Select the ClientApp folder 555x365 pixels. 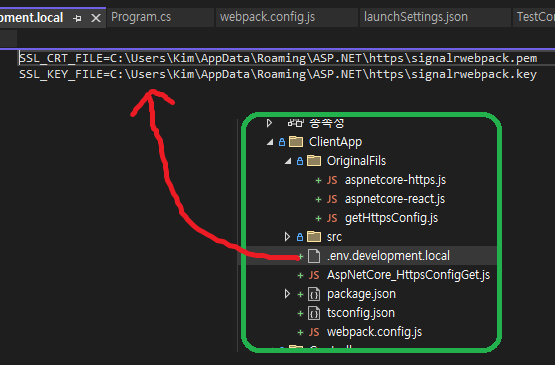point(335,142)
